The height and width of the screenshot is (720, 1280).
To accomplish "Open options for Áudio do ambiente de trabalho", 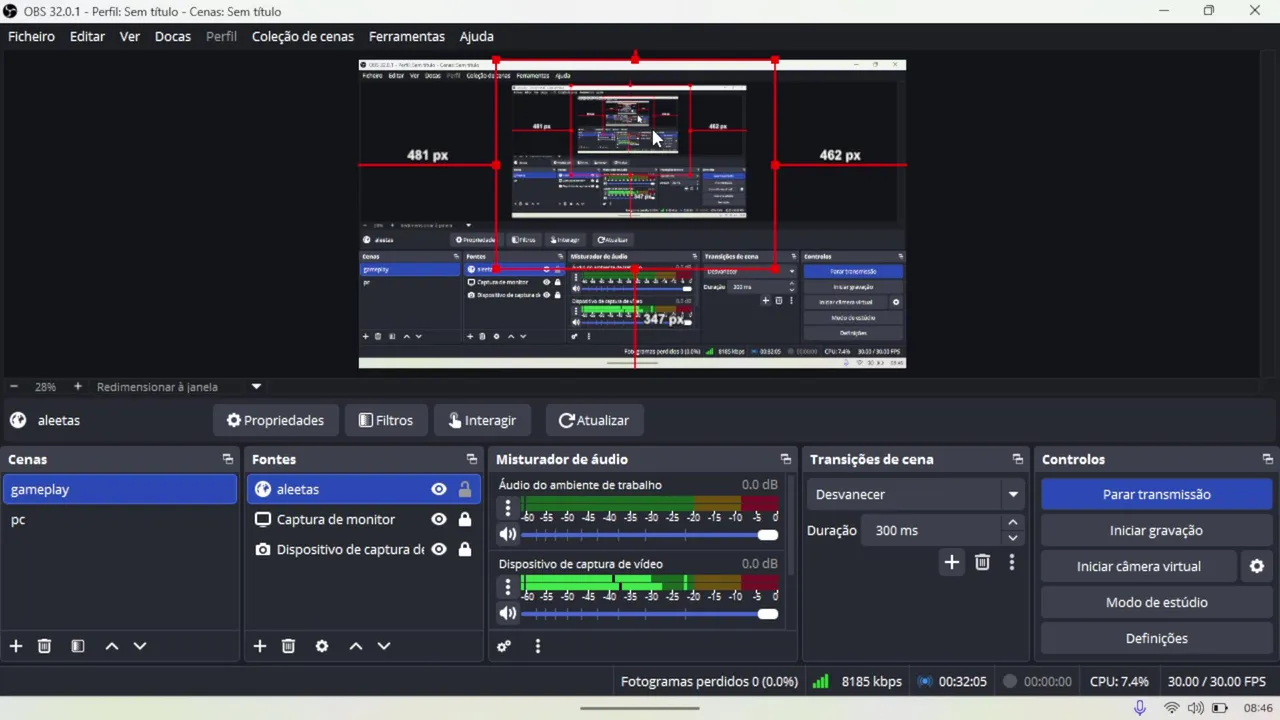I will [508, 508].
